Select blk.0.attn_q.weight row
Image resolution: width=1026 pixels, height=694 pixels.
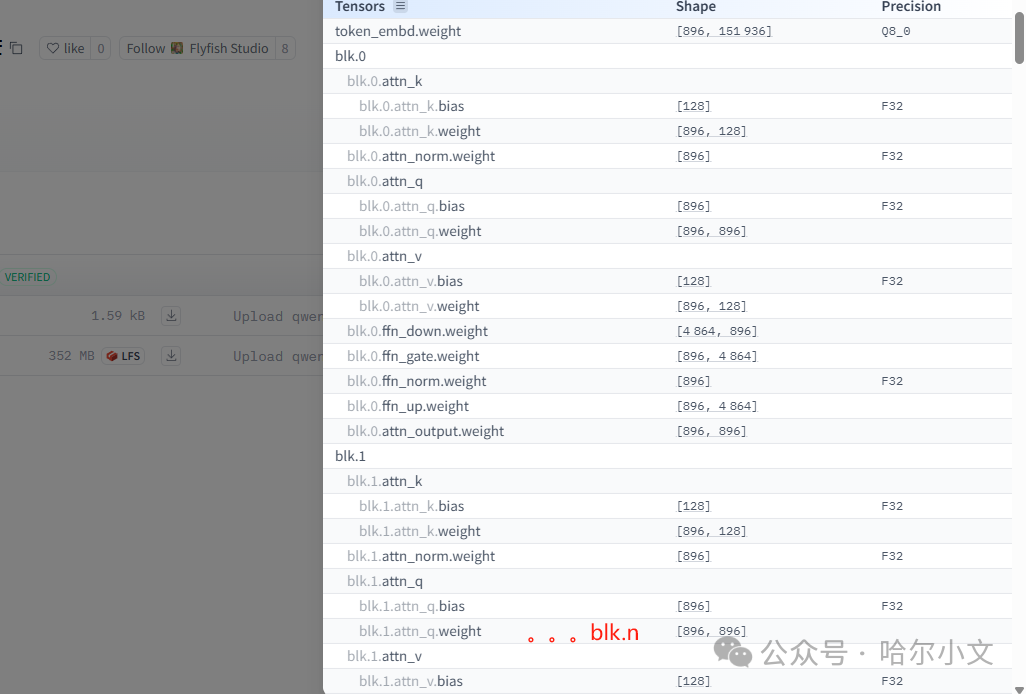(x=667, y=232)
